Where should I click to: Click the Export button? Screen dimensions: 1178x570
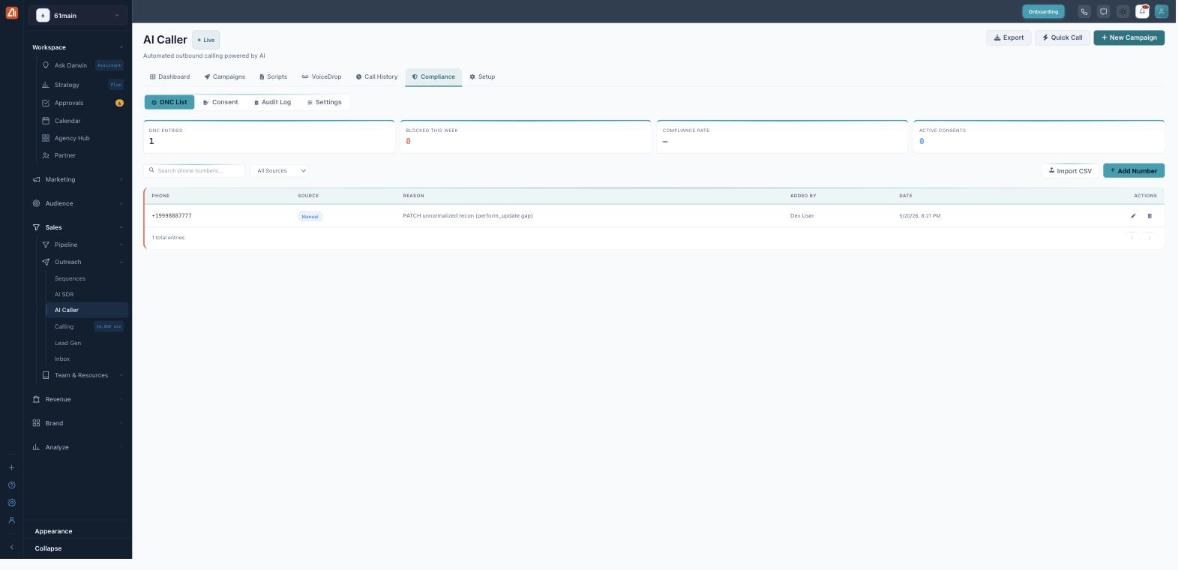1008,38
